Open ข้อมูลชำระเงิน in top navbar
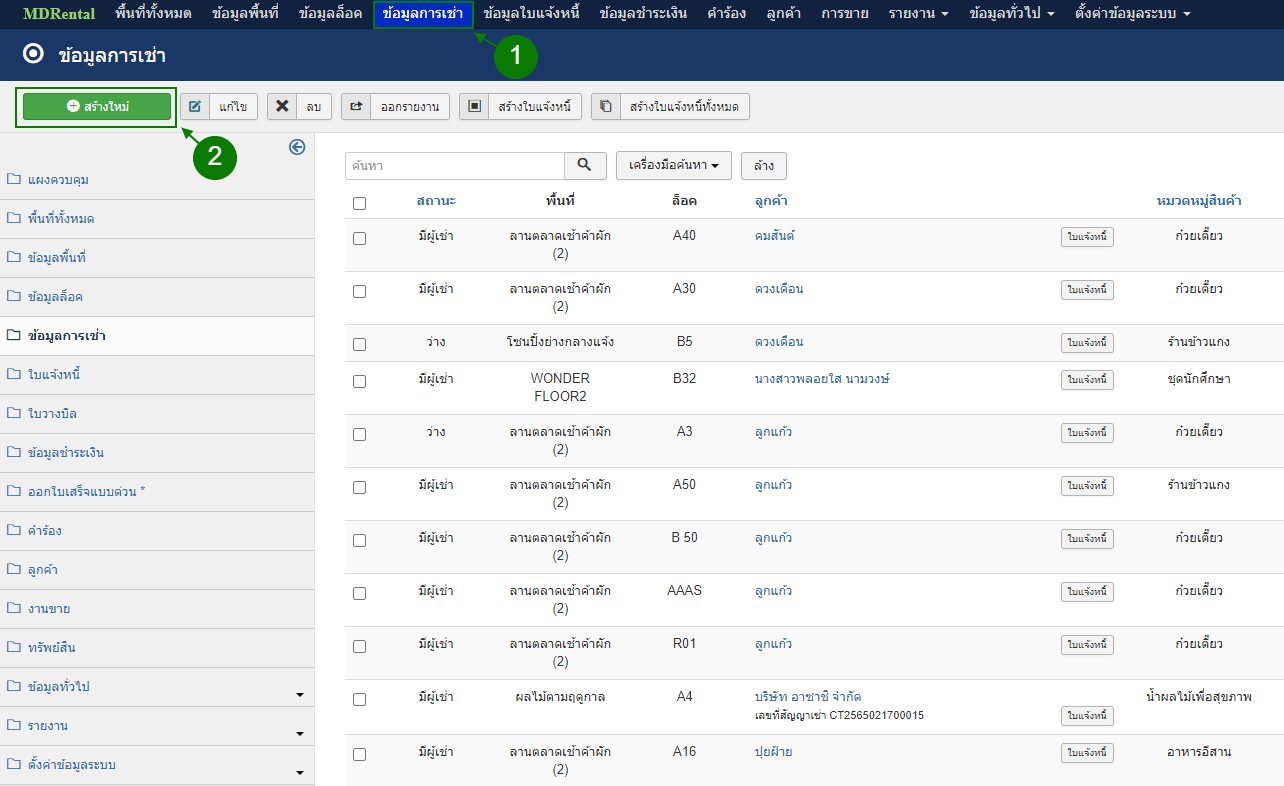1284x786 pixels. tap(643, 14)
